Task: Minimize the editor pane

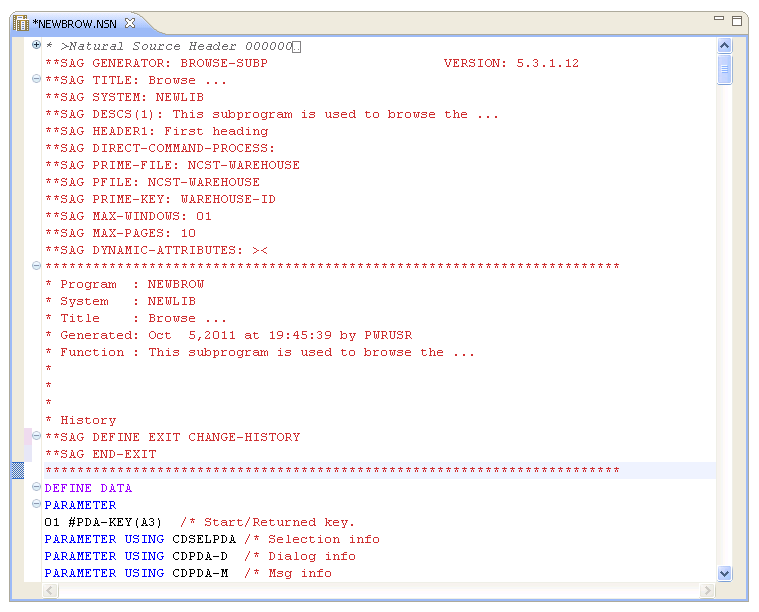Action: [719, 19]
